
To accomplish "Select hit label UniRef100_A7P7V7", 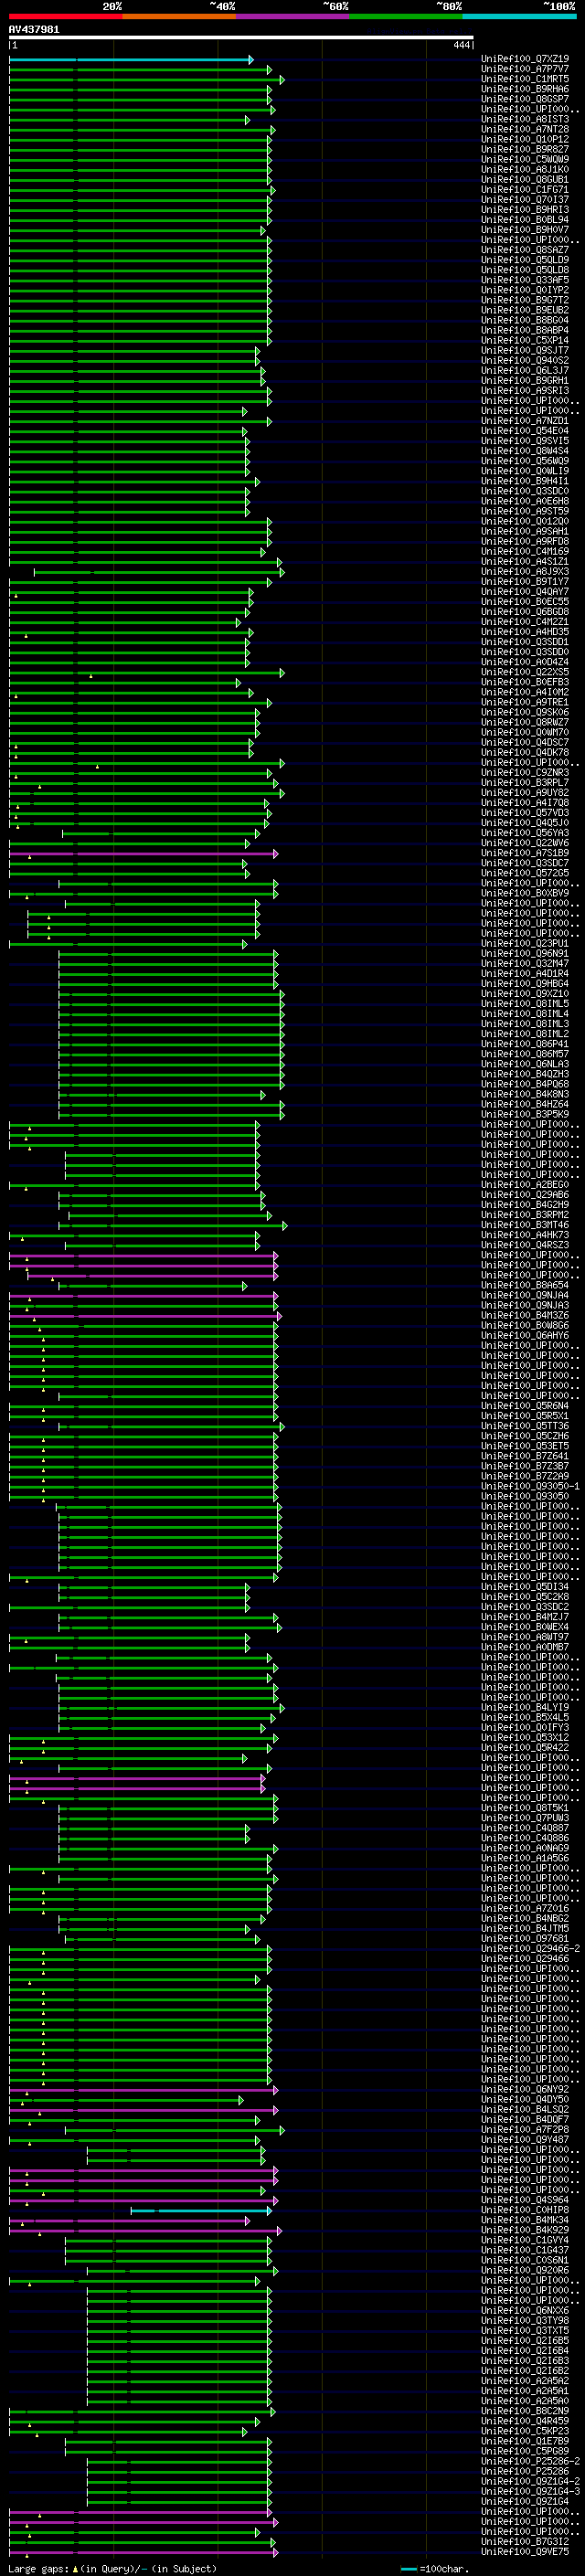I will pos(525,69).
